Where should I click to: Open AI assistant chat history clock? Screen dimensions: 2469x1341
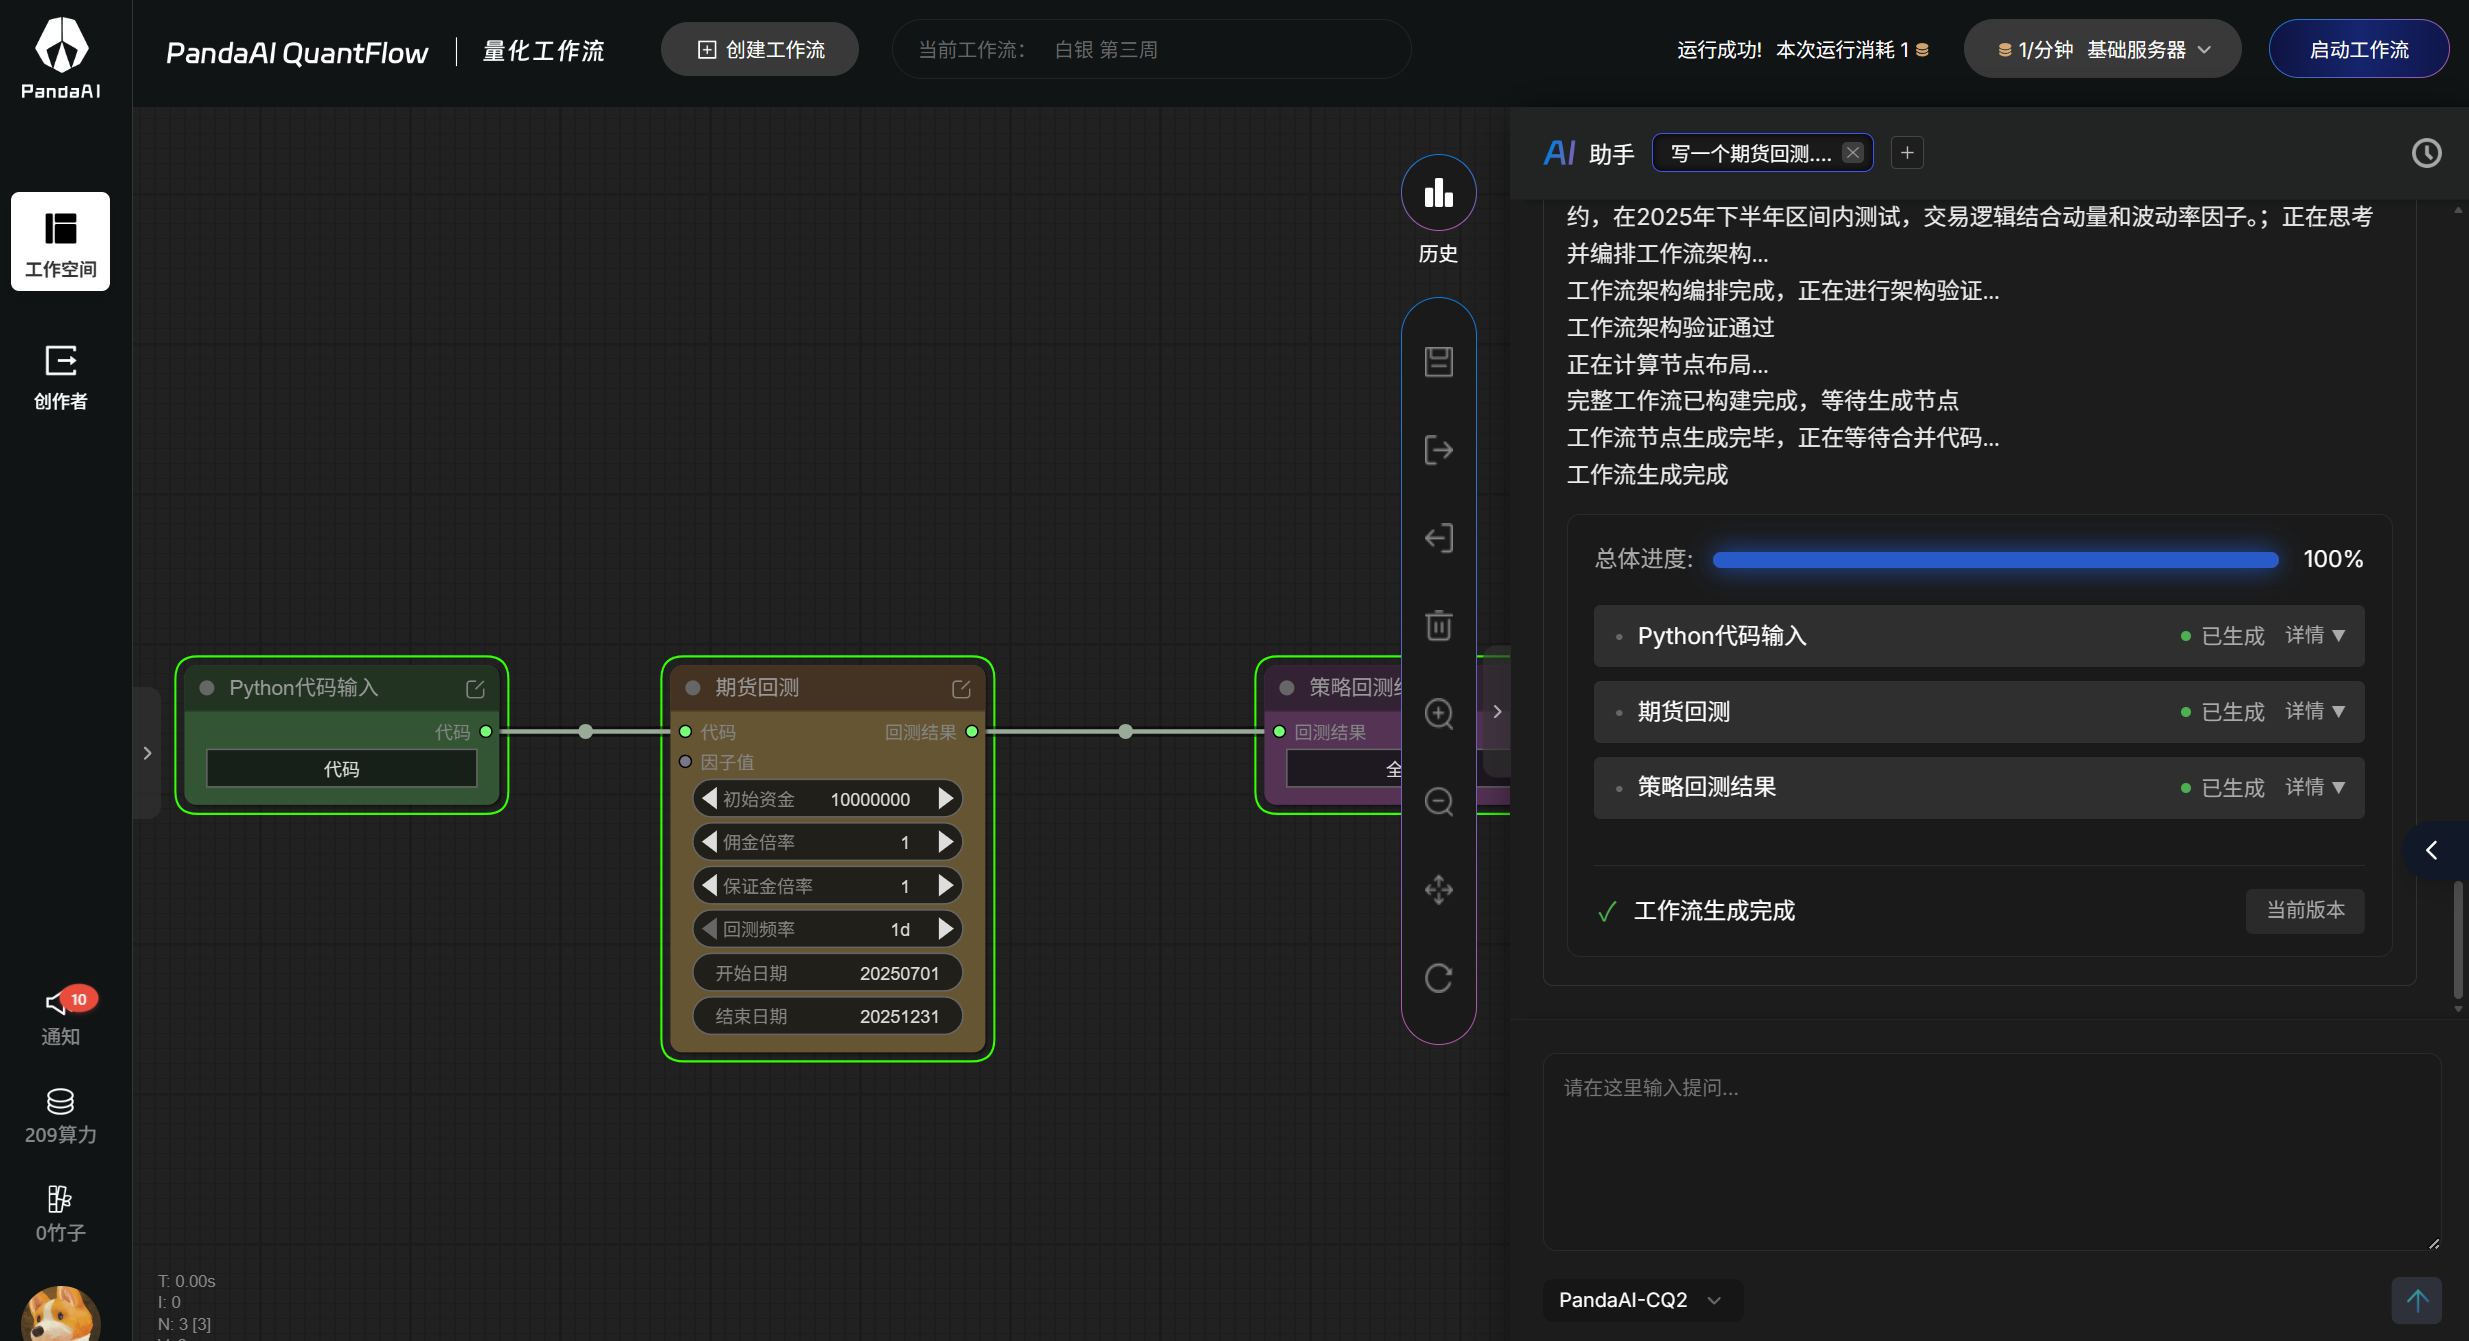(2426, 153)
